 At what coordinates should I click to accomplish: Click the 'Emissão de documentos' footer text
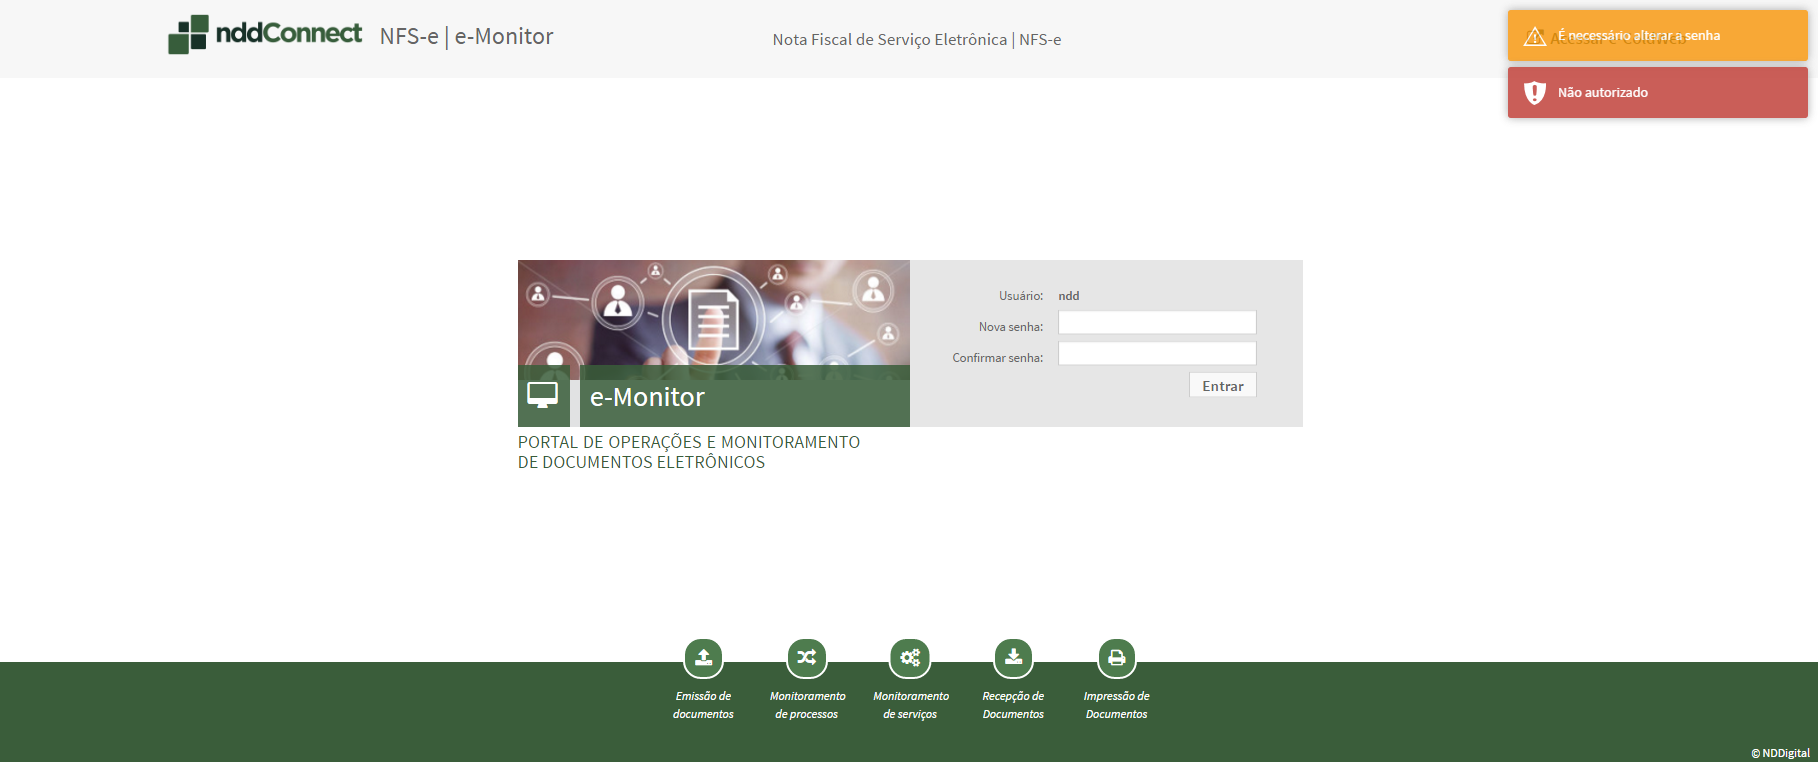click(x=703, y=705)
